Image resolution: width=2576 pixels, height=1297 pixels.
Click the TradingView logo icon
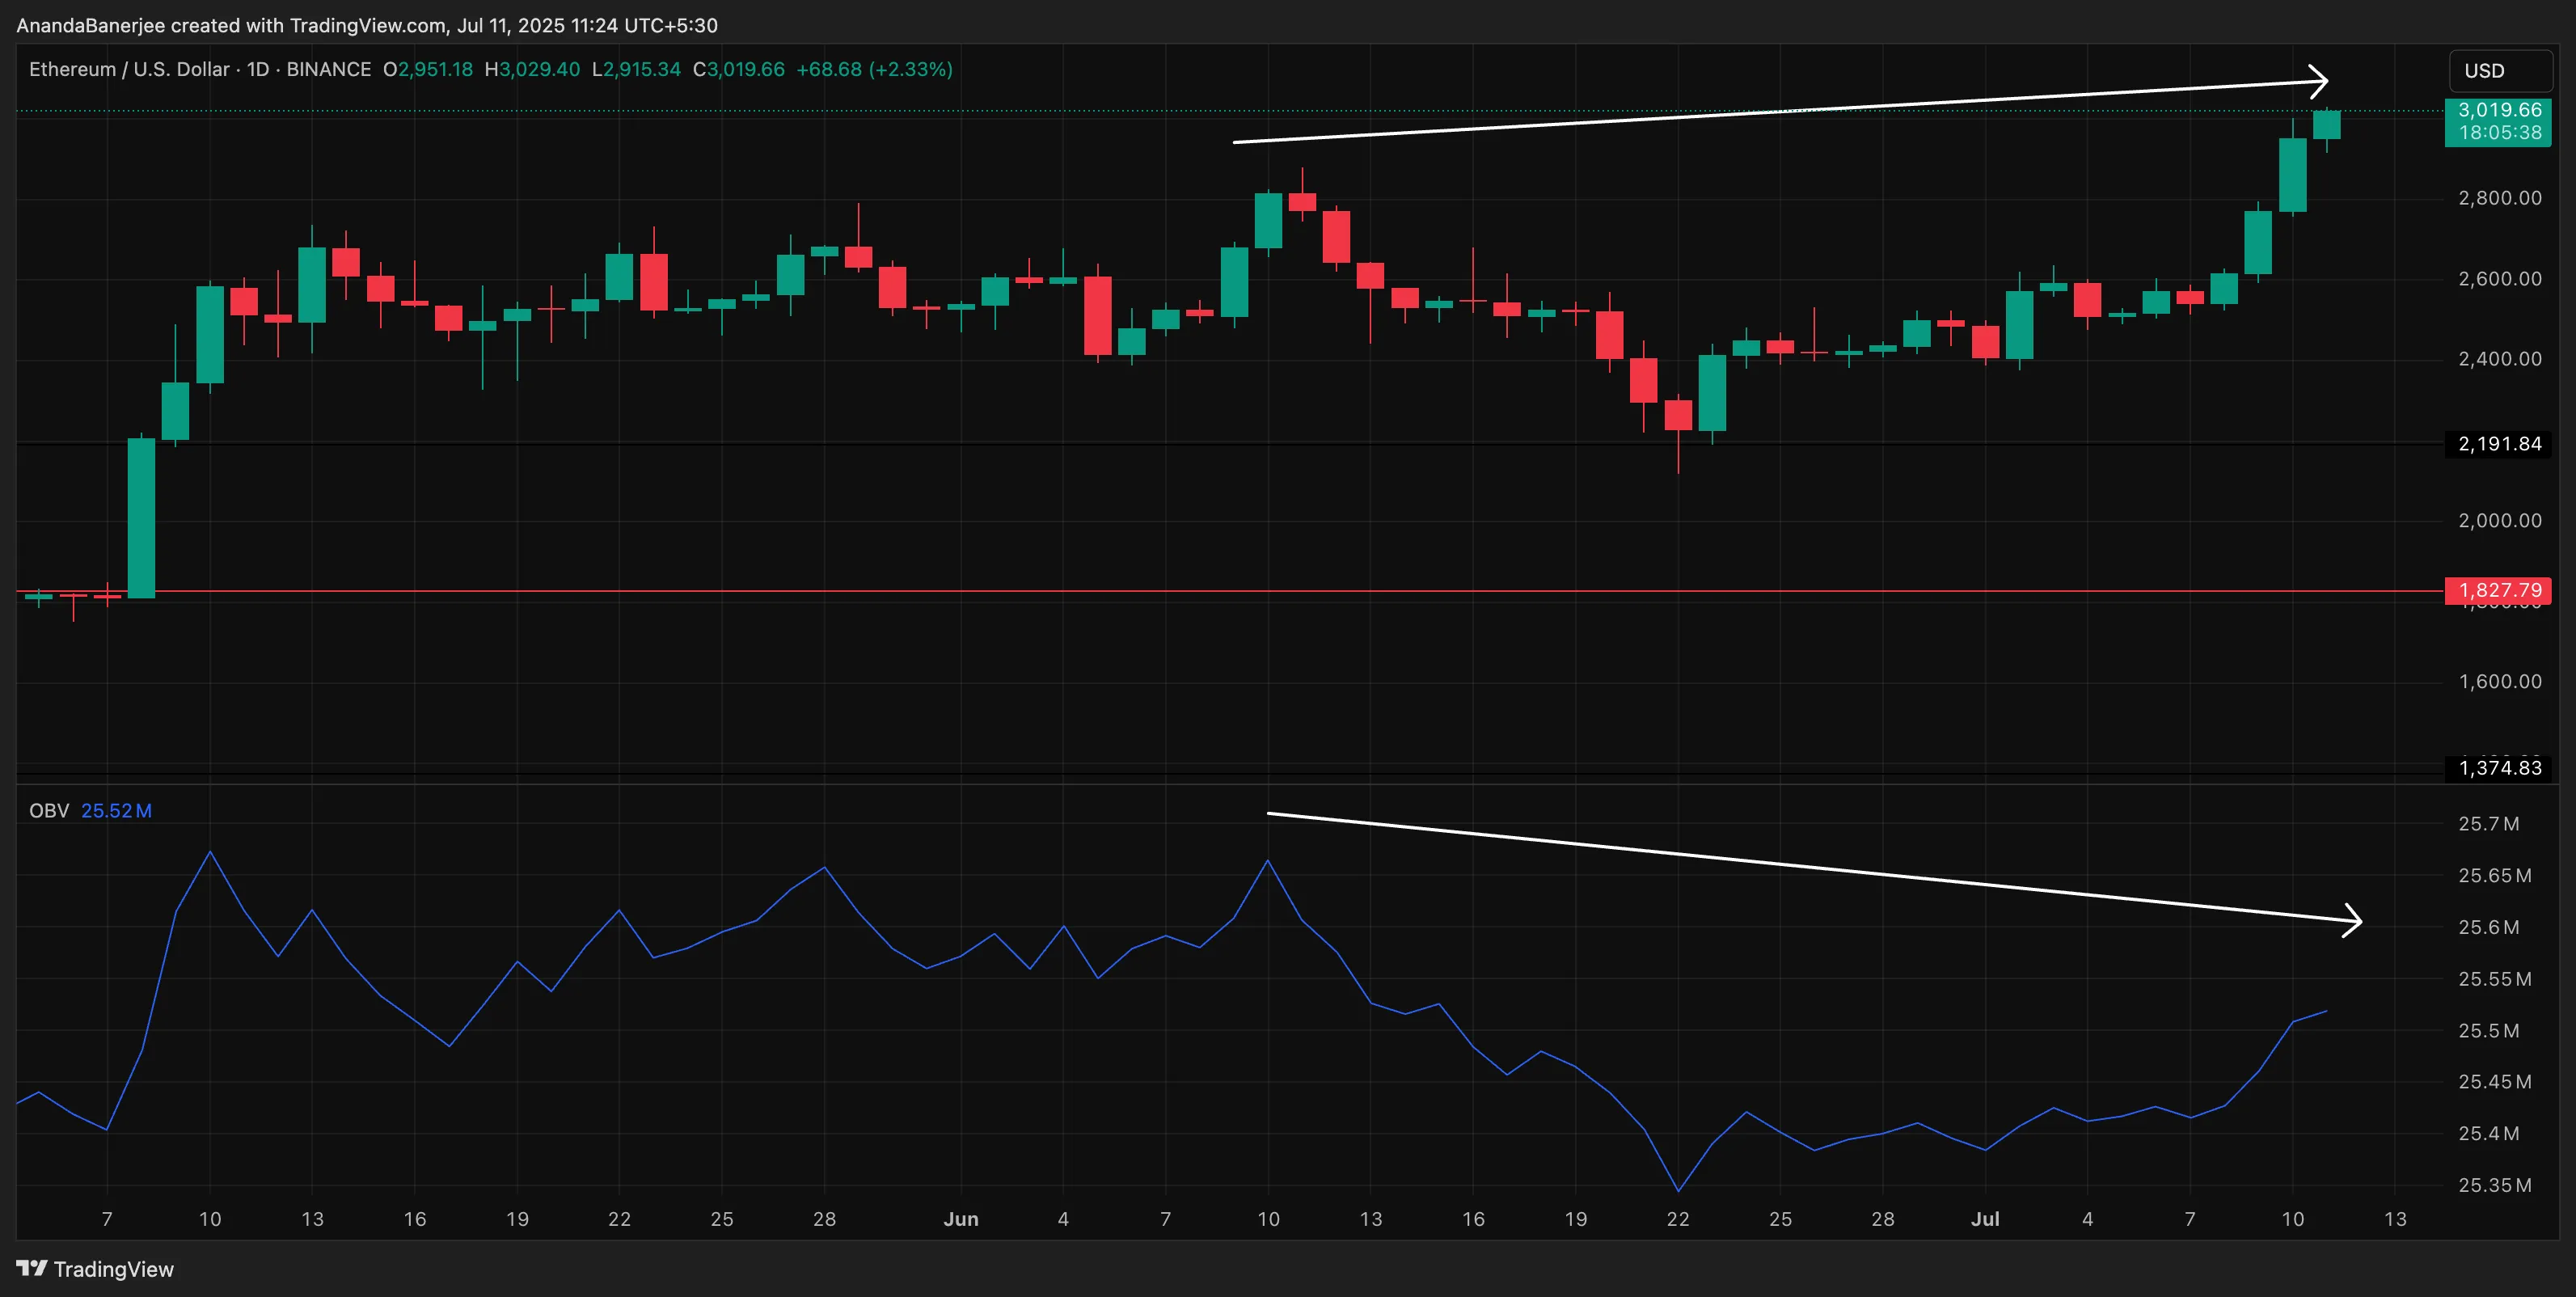(32, 1268)
